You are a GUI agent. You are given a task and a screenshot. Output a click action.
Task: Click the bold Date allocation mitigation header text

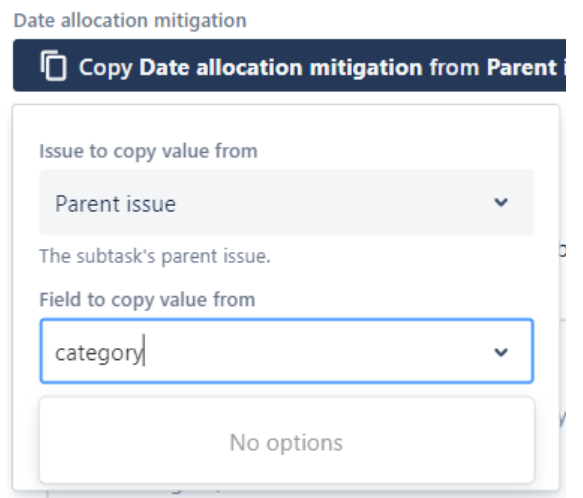click(282, 68)
